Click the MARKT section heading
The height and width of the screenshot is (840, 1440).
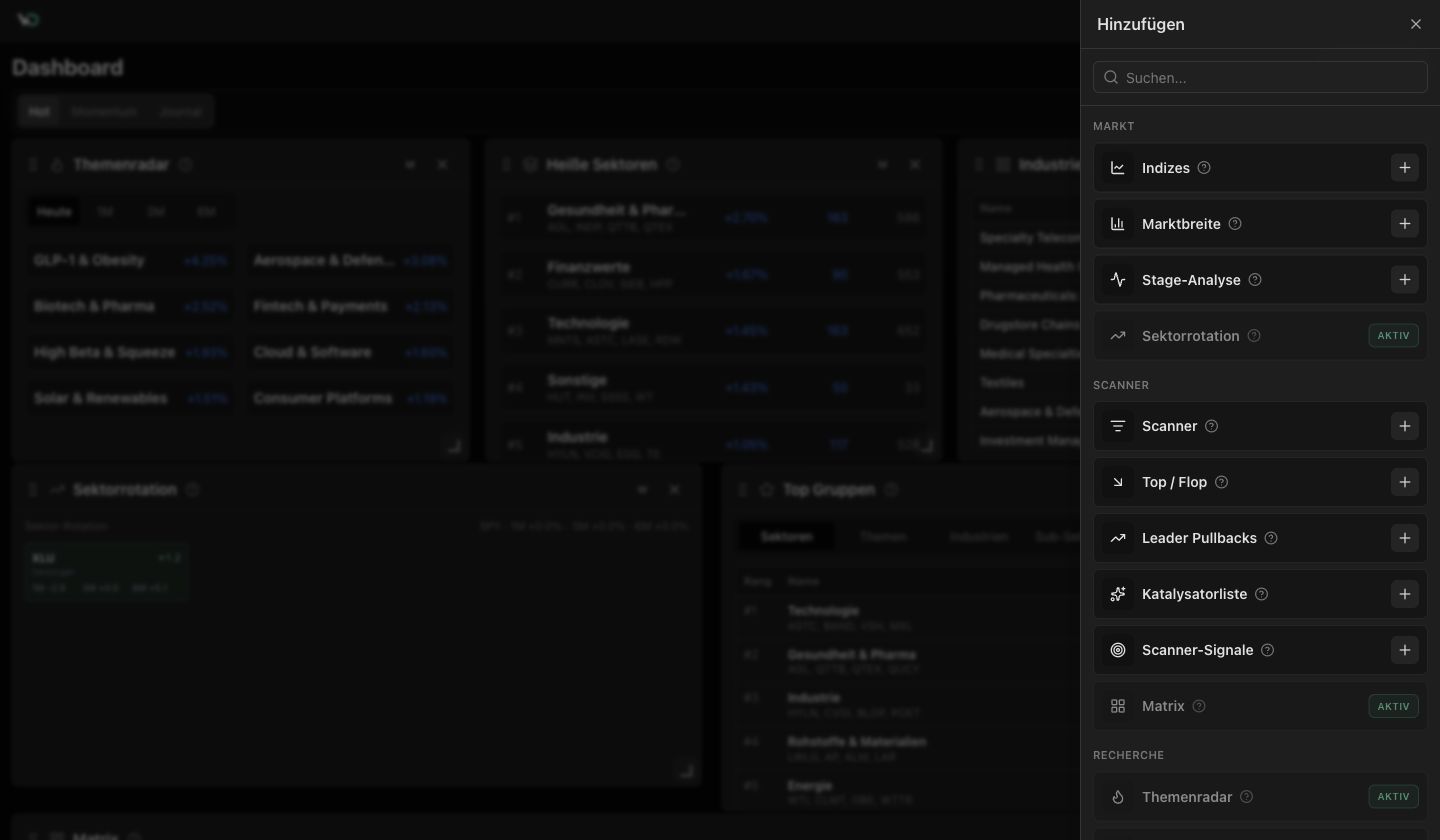click(1113, 126)
